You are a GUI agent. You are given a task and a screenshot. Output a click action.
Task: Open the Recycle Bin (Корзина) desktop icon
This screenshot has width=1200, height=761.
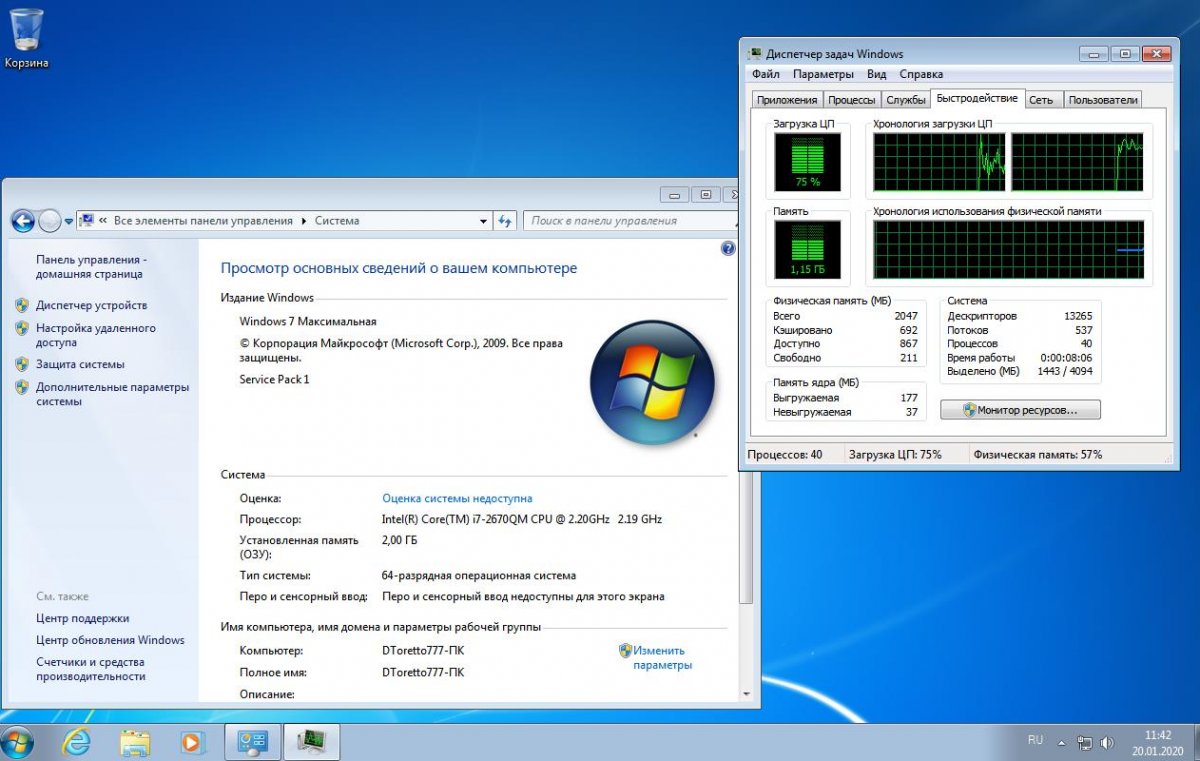pyautogui.click(x=27, y=38)
